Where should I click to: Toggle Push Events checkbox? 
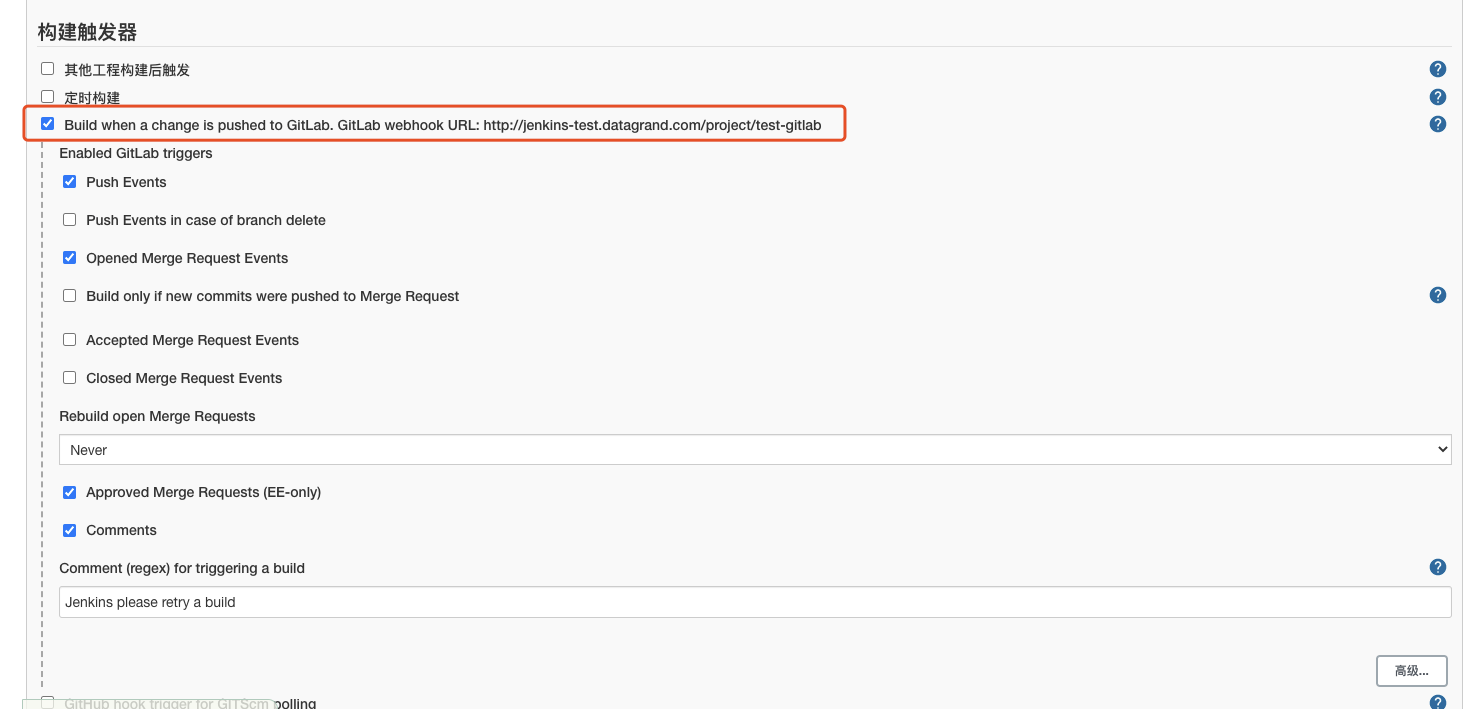click(69, 182)
